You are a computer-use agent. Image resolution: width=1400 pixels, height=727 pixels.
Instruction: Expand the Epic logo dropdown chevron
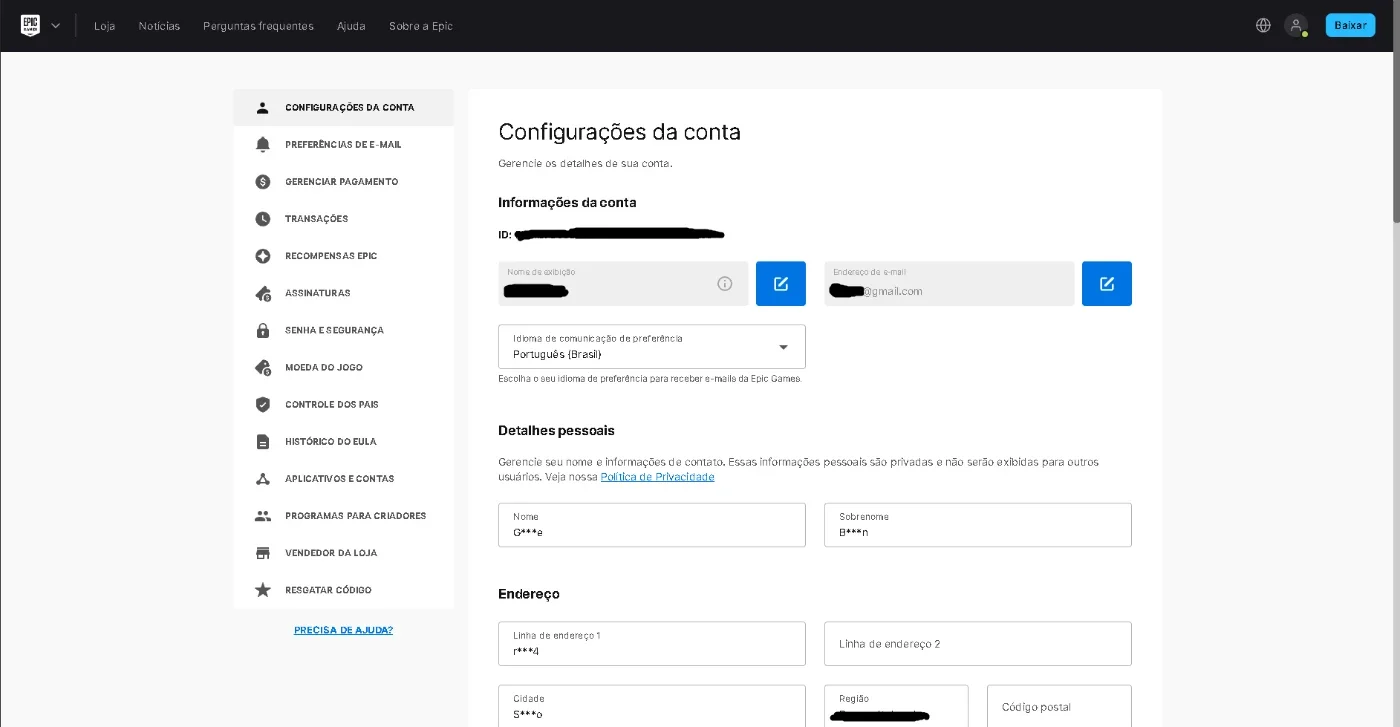(55, 26)
